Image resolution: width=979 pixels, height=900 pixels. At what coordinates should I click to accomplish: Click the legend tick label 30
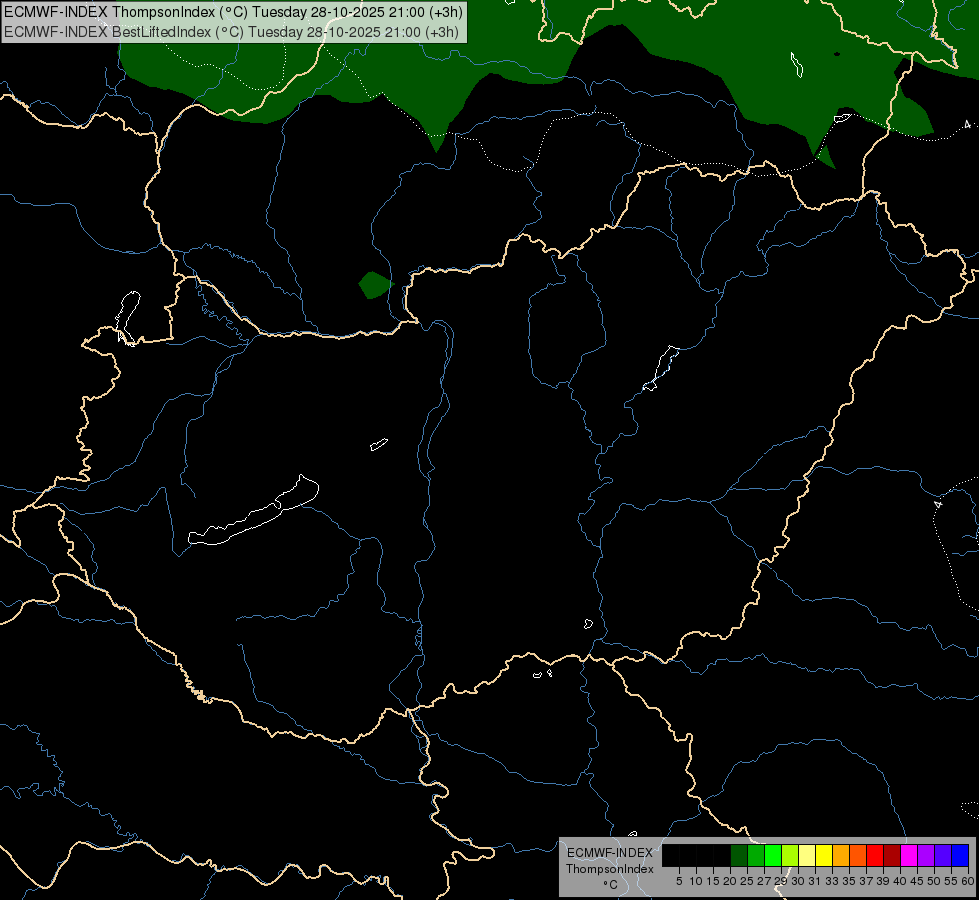point(798,881)
